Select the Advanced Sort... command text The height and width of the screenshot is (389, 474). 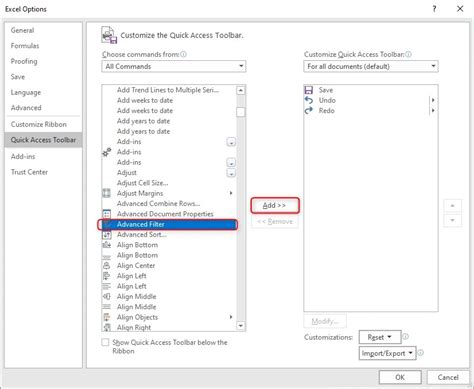coord(142,235)
